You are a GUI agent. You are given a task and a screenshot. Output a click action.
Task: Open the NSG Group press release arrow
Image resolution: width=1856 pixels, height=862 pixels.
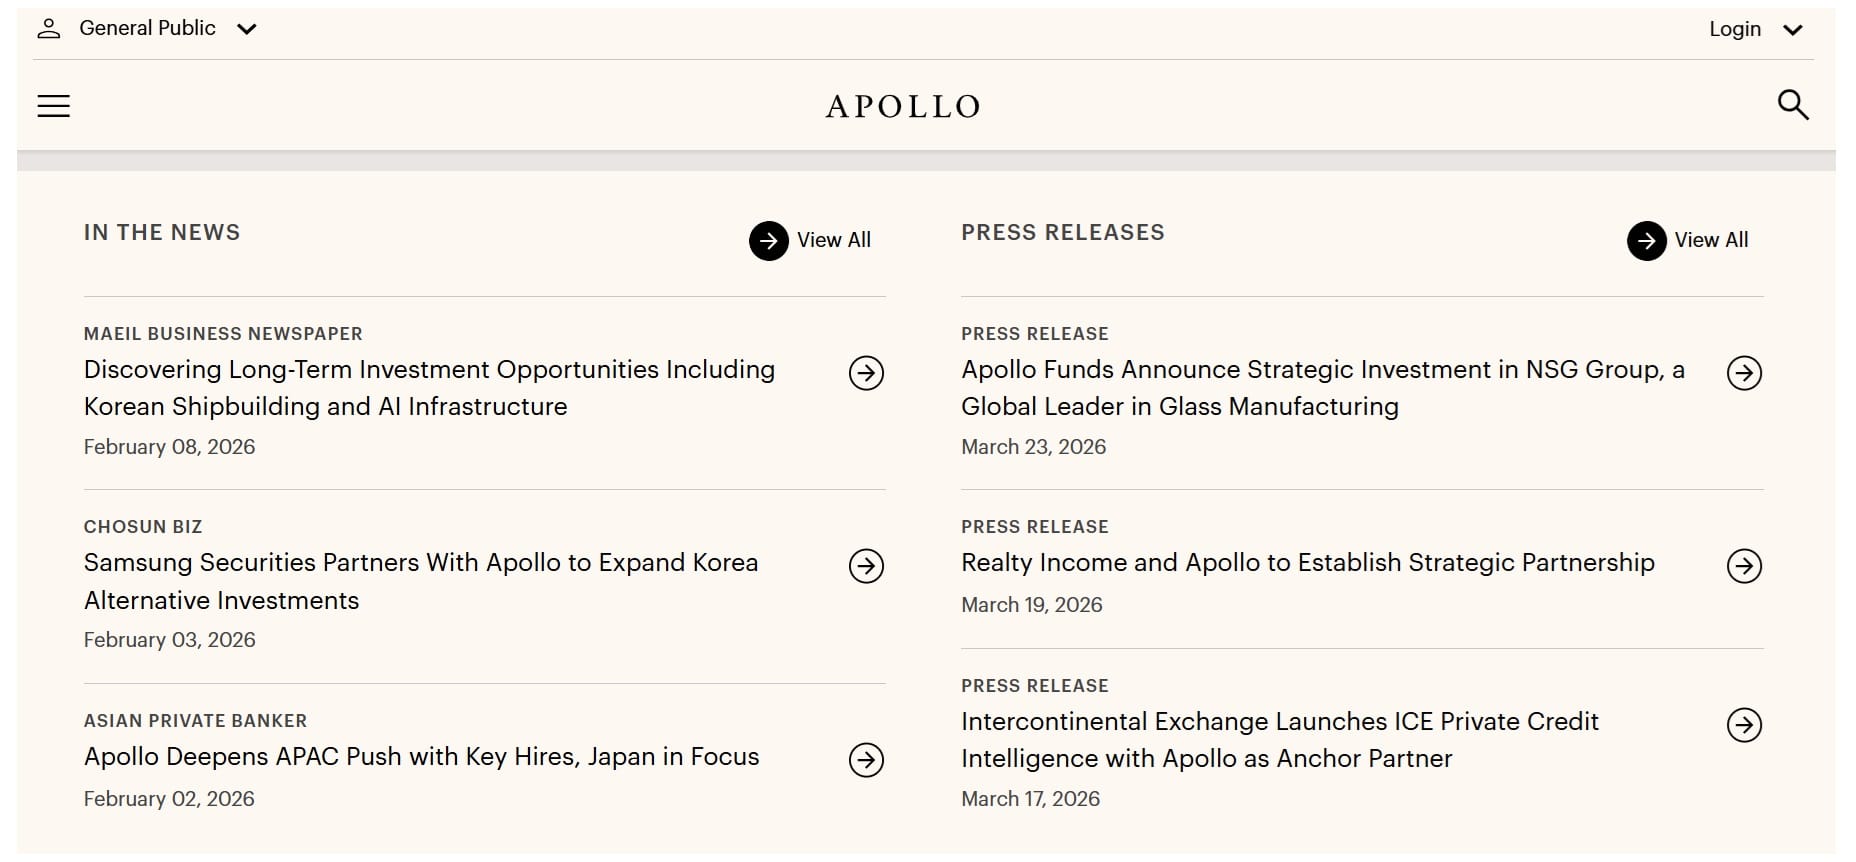coord(1746,374)
